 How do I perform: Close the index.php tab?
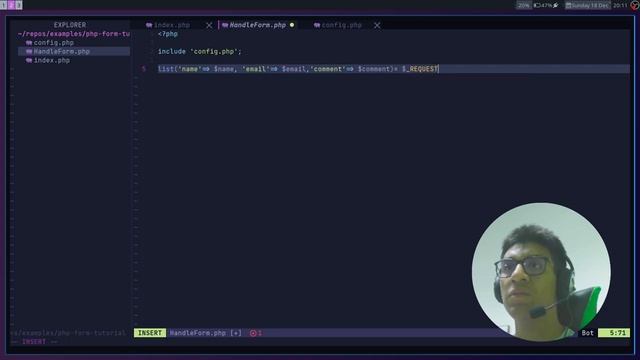[x=209, y=25]
